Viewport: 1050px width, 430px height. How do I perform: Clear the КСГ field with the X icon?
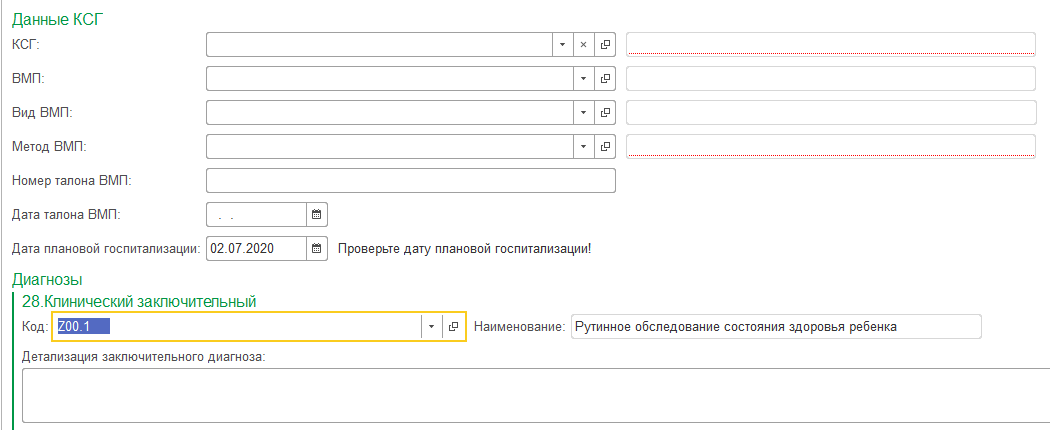584,45
